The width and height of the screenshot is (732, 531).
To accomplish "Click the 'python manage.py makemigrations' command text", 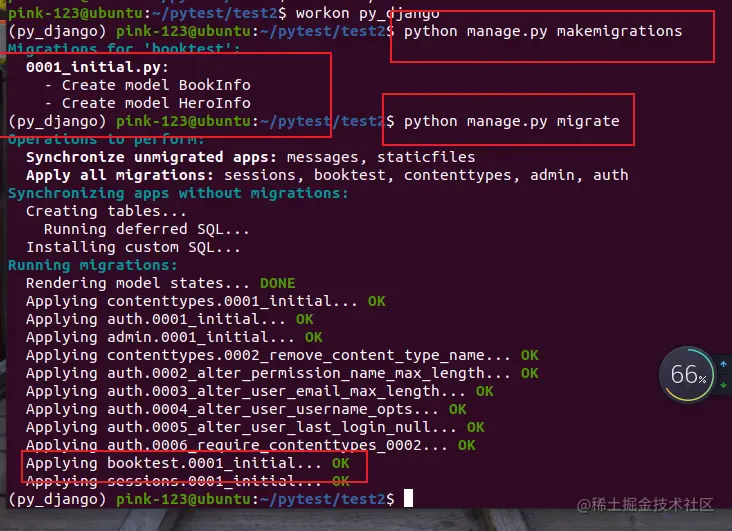I will pos(543,31).
